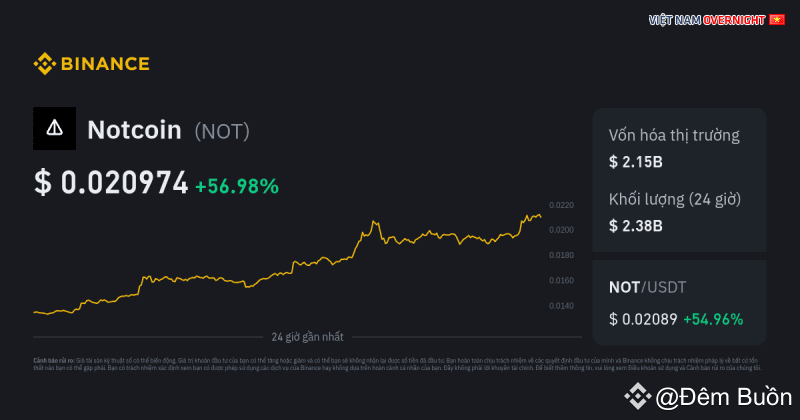Click the +56.98% change percentage

(237, 186)
